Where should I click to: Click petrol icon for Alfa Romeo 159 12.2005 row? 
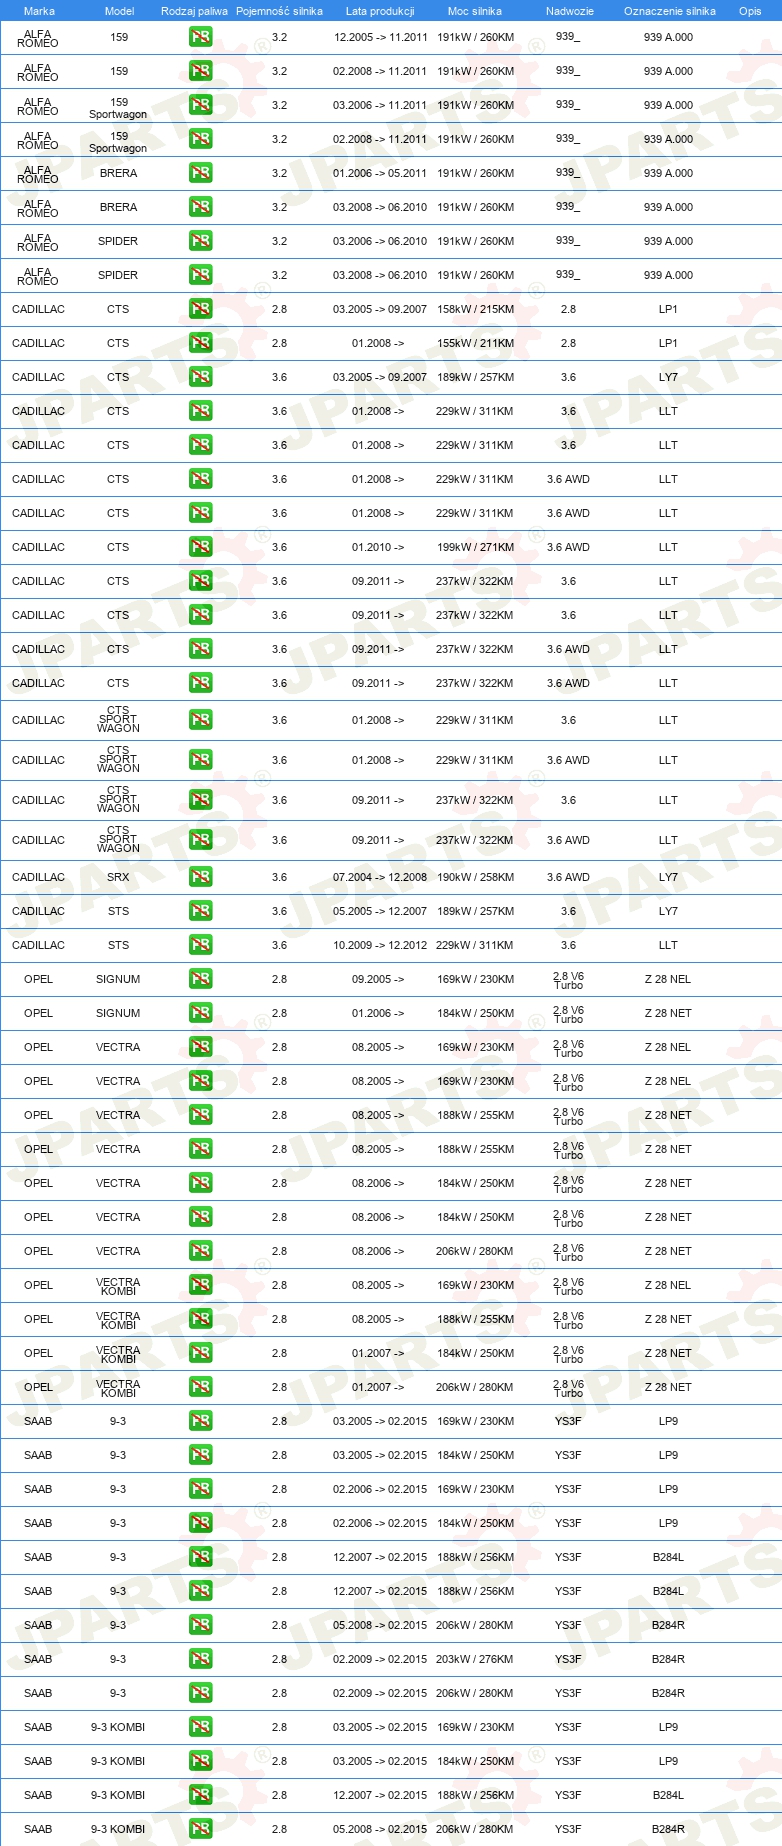pos(200,37)
